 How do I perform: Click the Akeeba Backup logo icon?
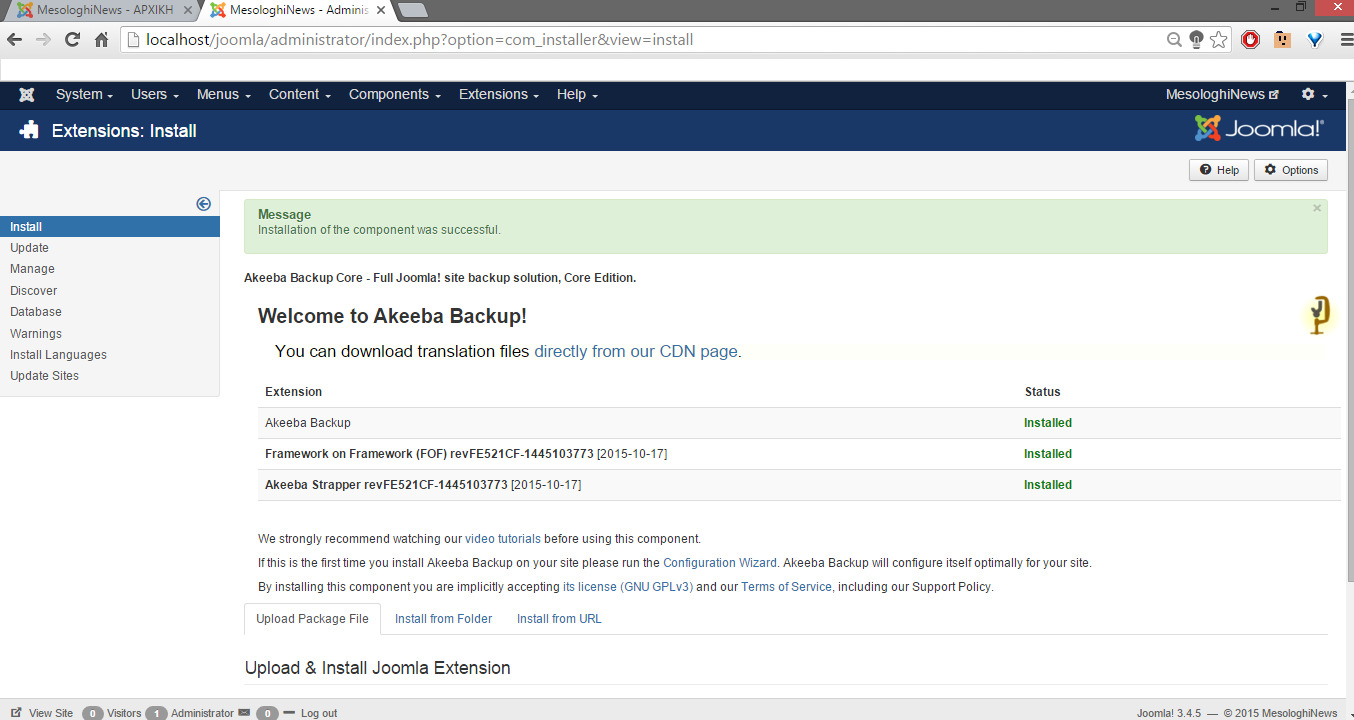click(x=1320, y=315)
